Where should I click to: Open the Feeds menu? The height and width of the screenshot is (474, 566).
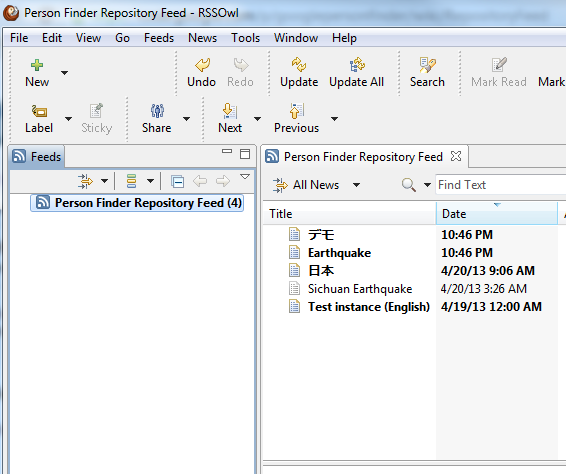point(159,38)
